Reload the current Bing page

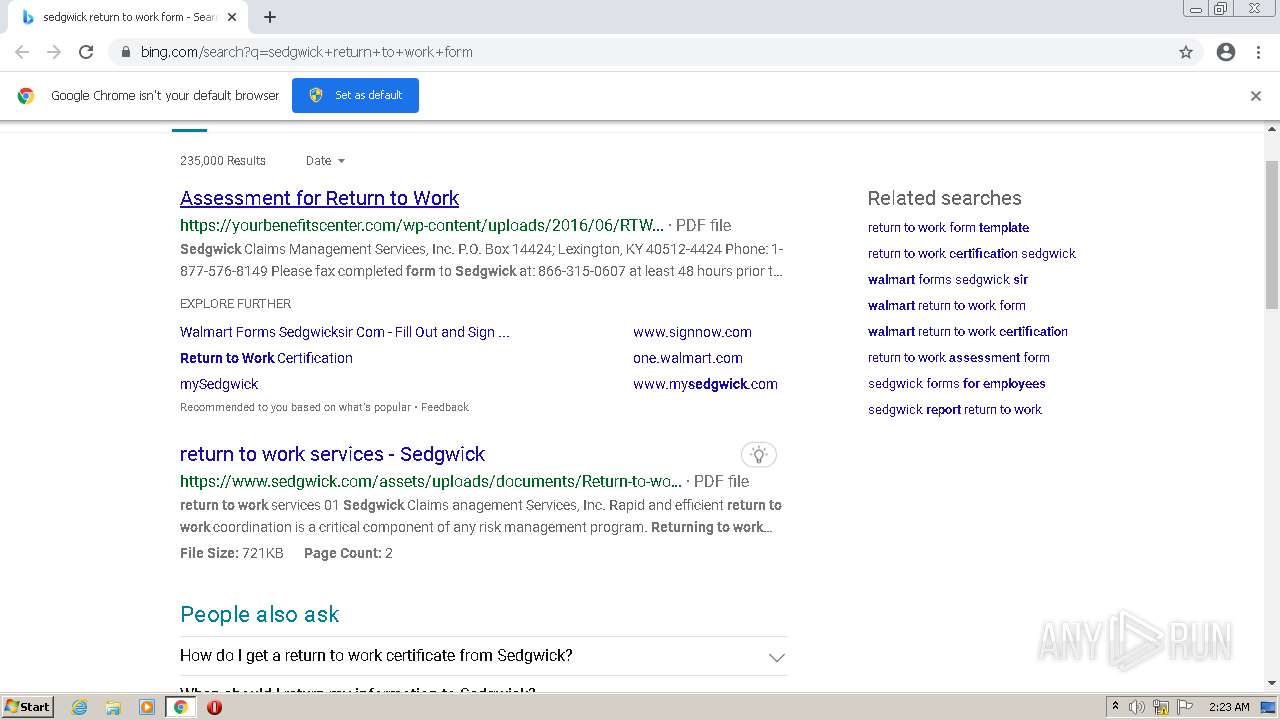[86, 52]
